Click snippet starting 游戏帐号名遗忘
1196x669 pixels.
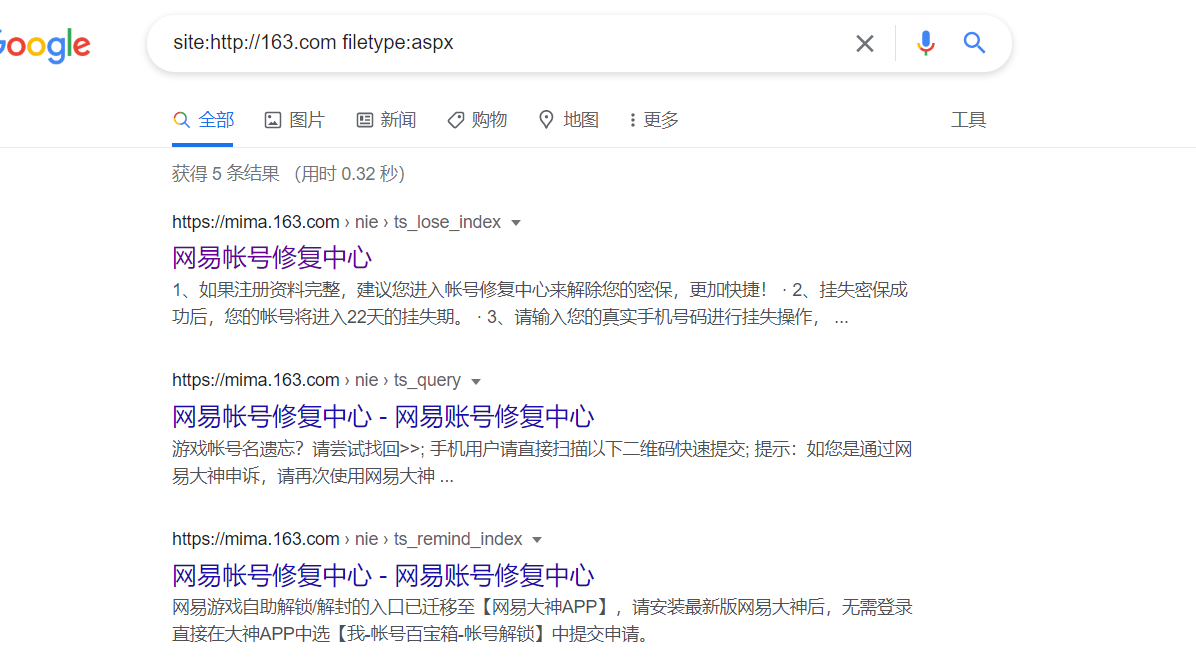[542, 462]
